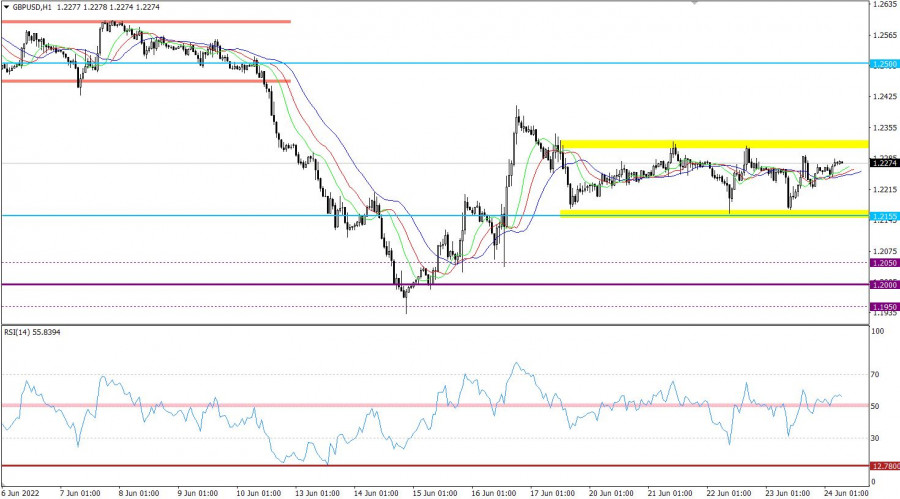The height and width of the screenshot is (499, 900).
Task: Click the red 12.7806 RSI level label
Action: 884,466
